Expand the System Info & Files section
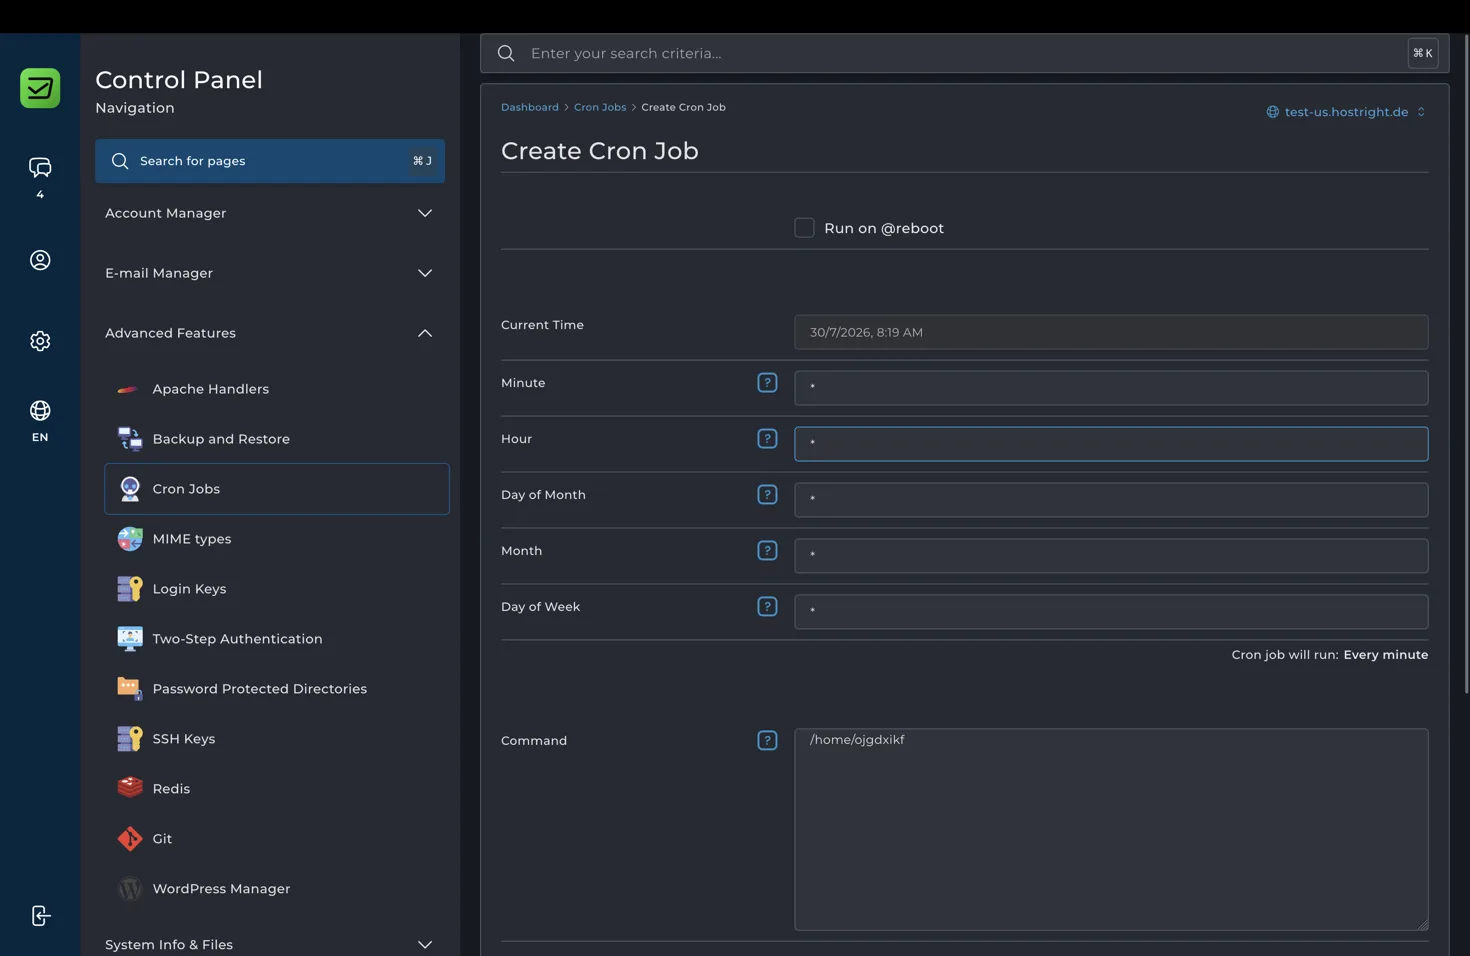 269,945
